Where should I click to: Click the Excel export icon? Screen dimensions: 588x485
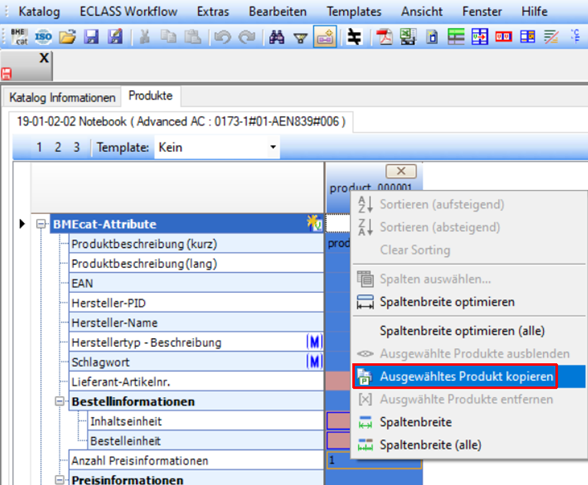click(408, 37)
